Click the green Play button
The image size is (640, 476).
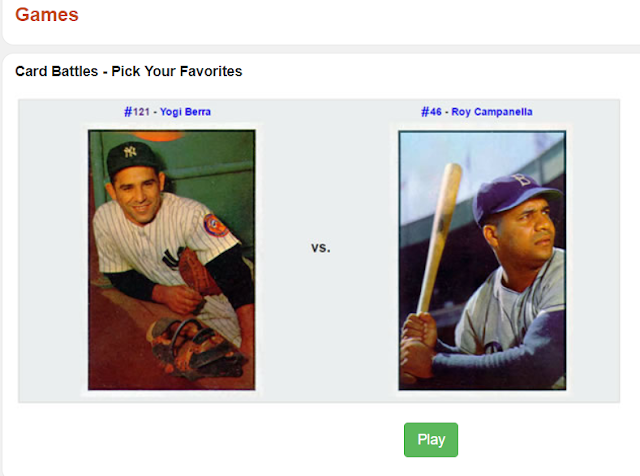(431, 440)
